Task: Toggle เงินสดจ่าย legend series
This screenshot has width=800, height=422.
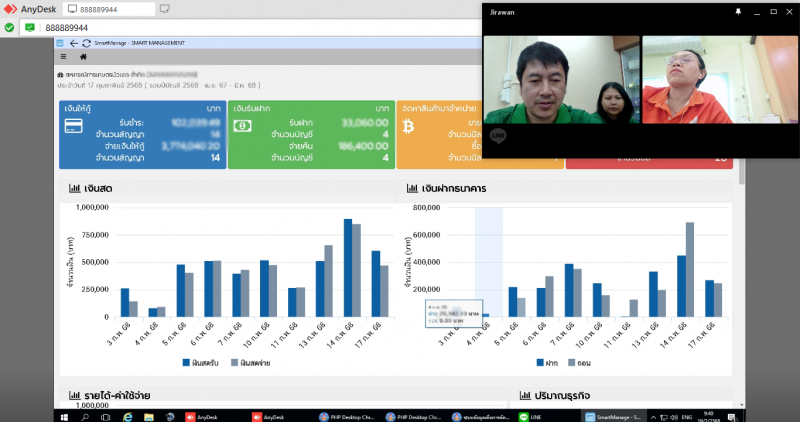Action: 251,363
